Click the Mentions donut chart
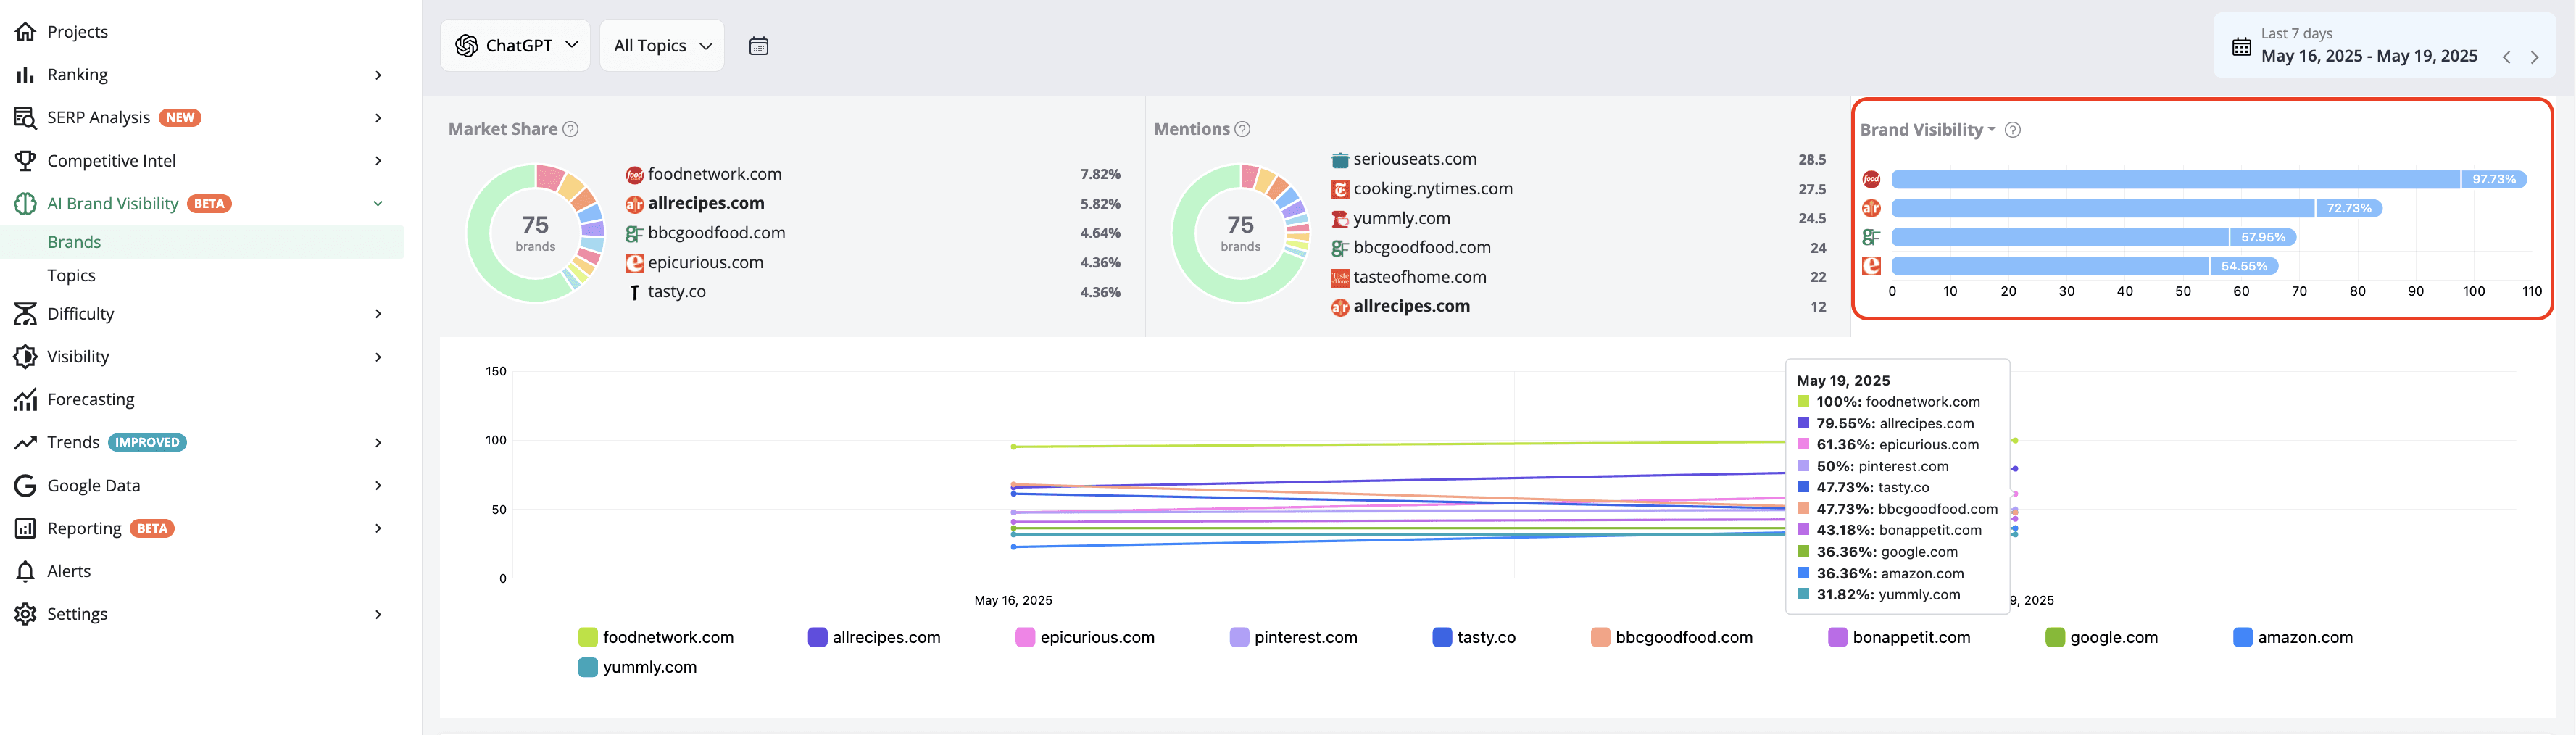Image resolution: width=2576 pixels, height=735 pixels. pyautogui.click(x=1241, y=233)
